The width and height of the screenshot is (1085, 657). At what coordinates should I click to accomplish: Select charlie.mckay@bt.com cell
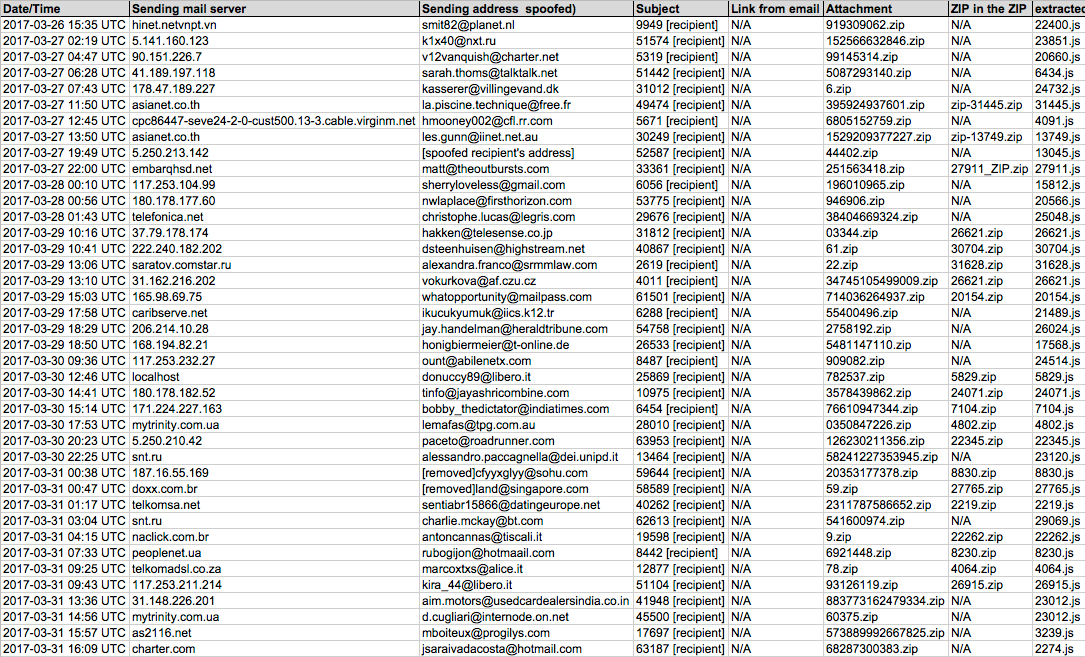526,521
